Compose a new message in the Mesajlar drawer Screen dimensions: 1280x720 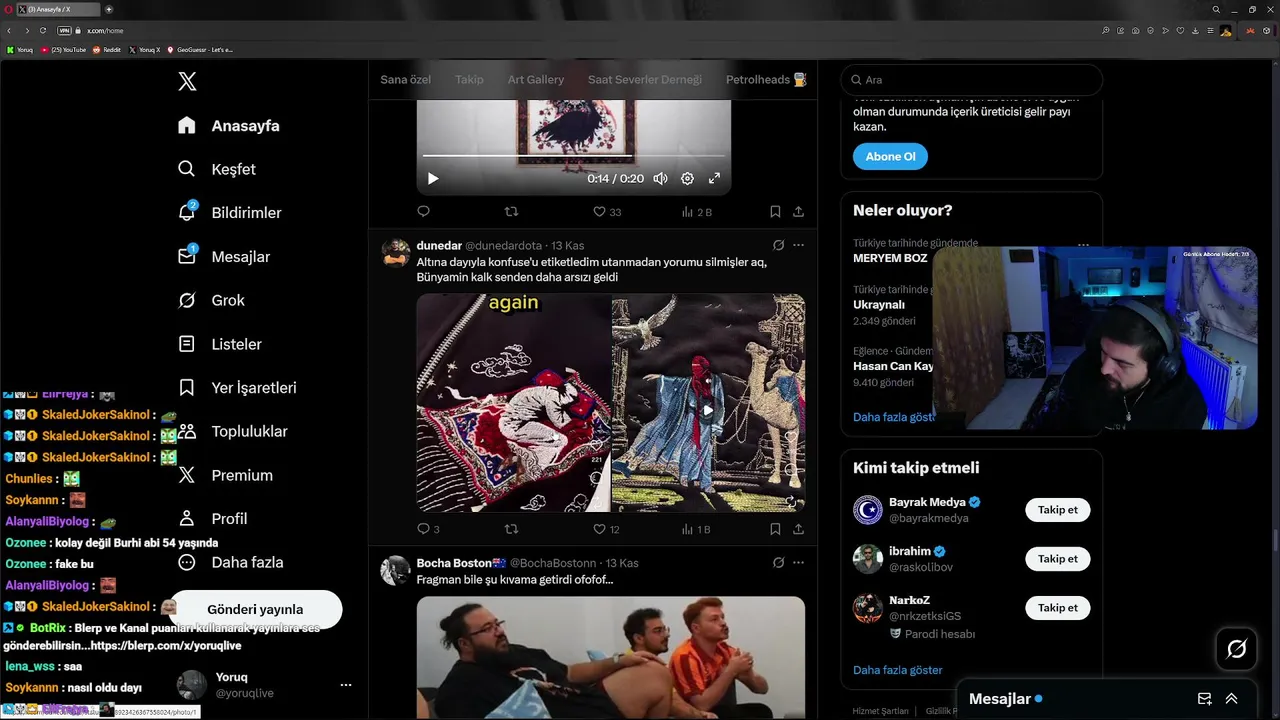tap(1205, 699)
